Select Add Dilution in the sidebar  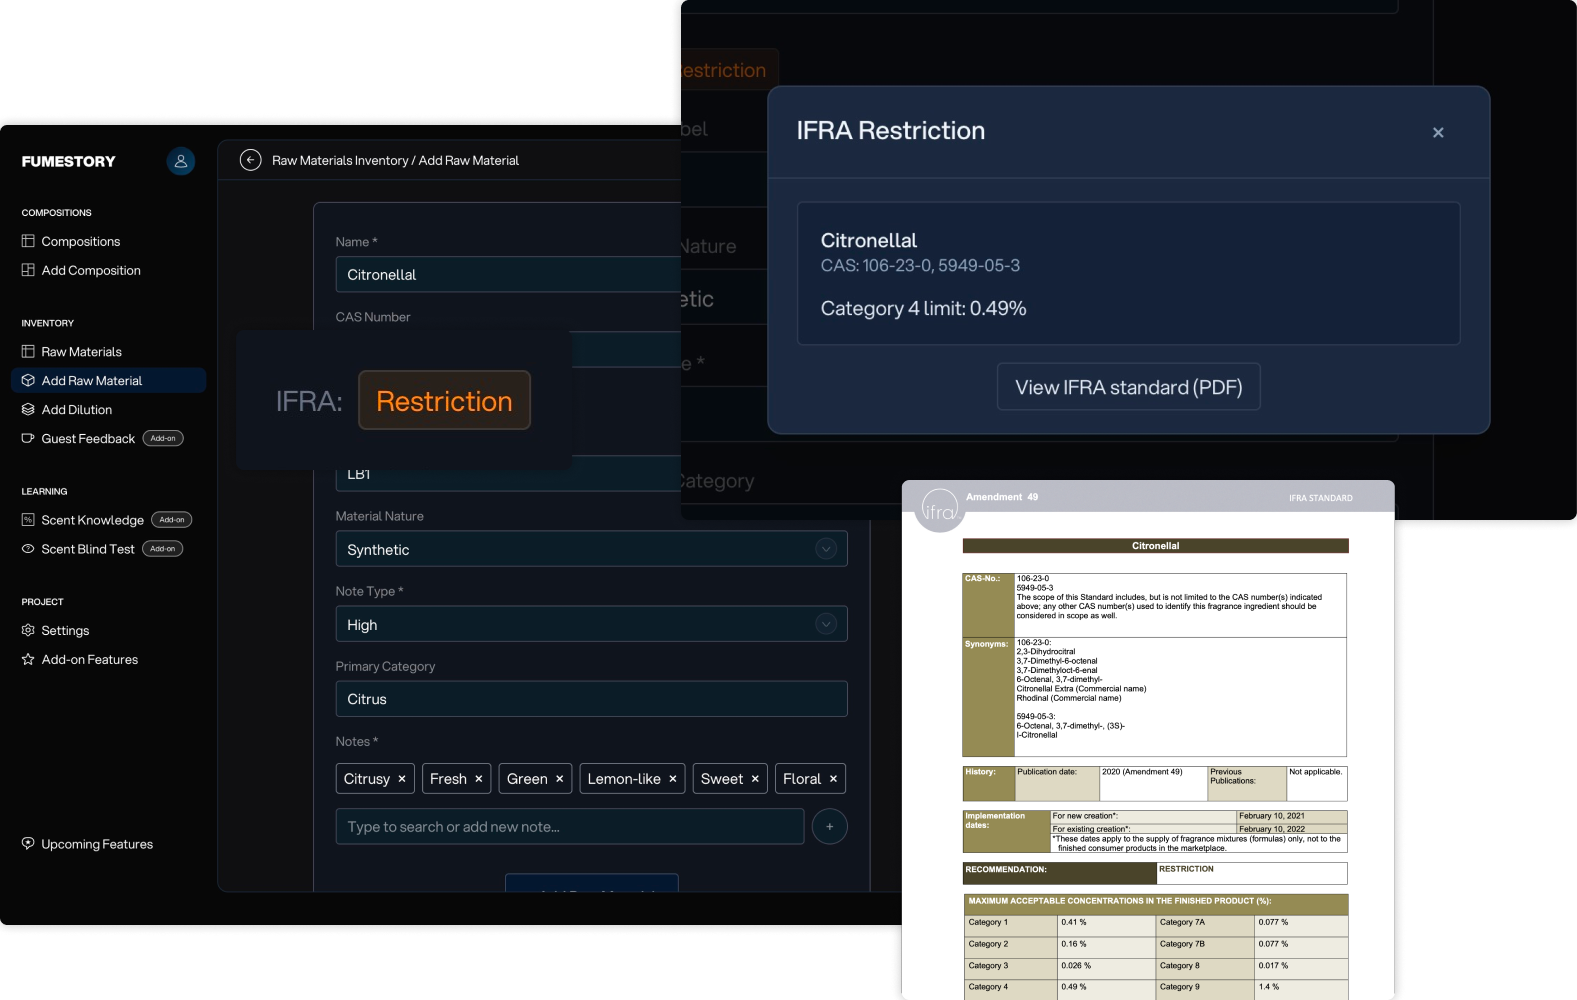(77, 410)
